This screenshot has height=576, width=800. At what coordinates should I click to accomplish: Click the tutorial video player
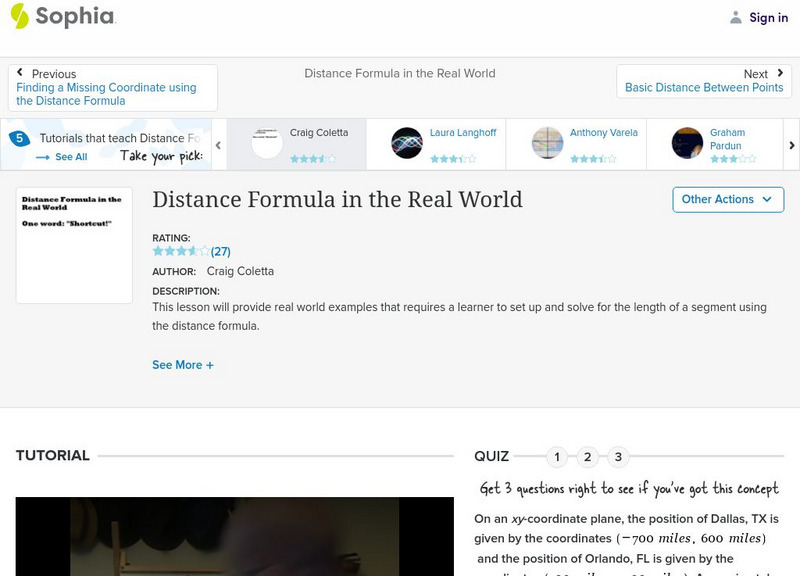(x=234, y=536)
